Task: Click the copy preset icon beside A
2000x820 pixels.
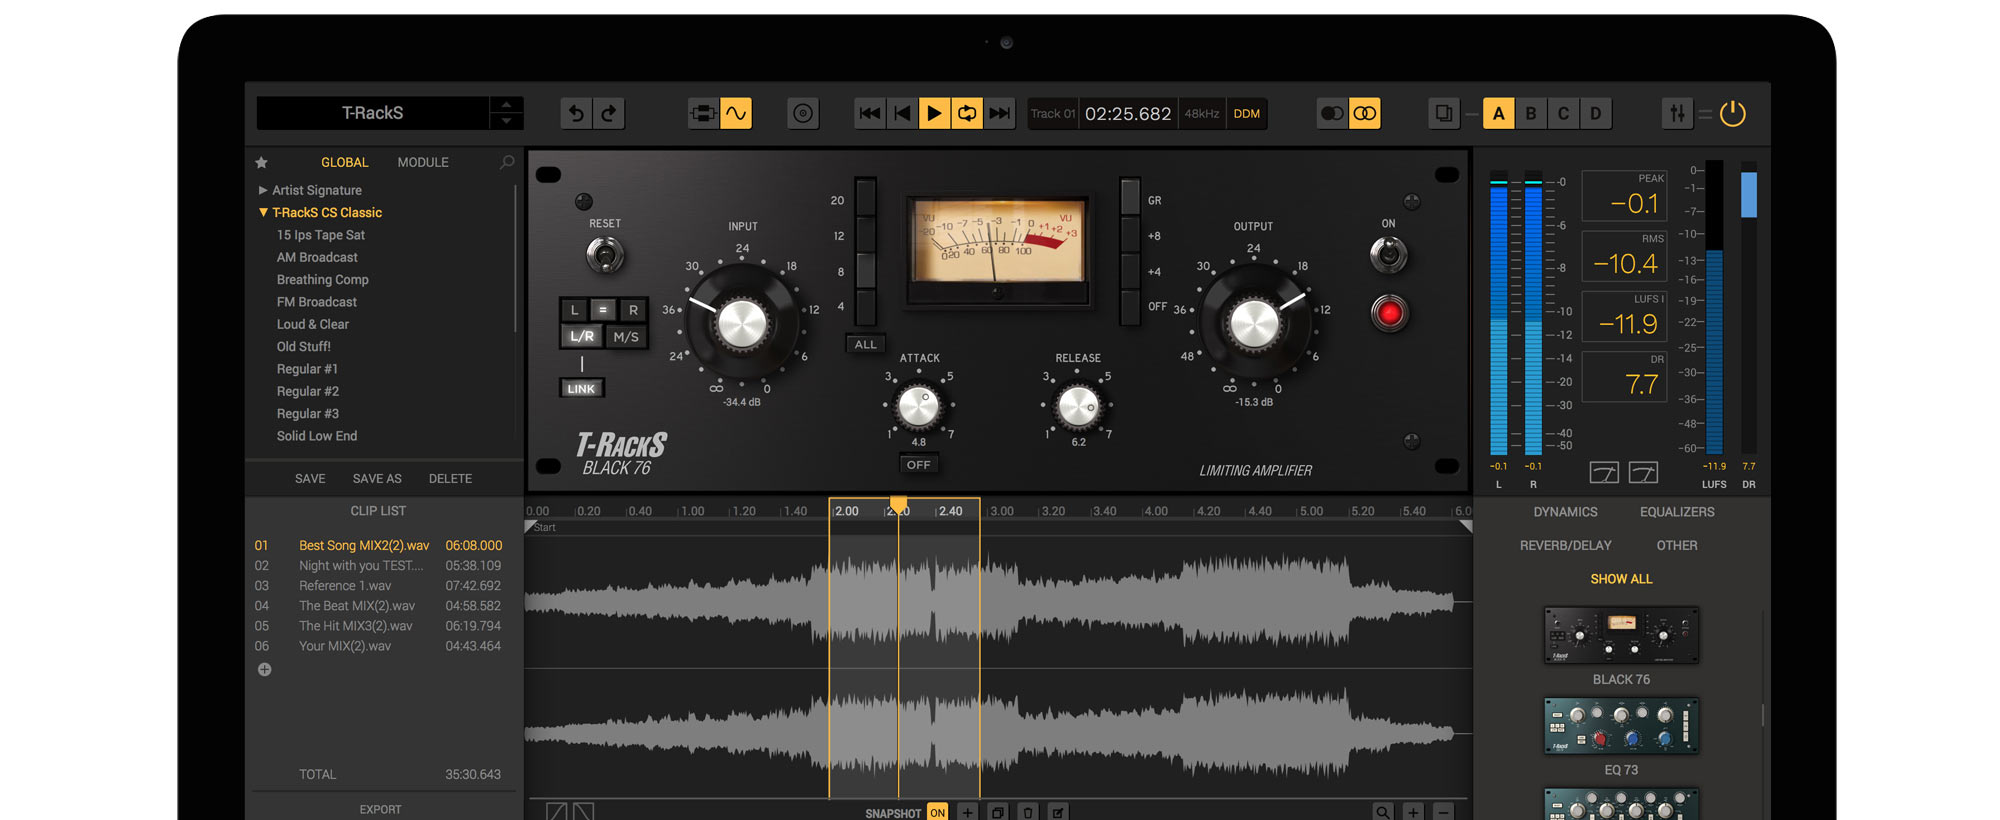Action: 1443,114
